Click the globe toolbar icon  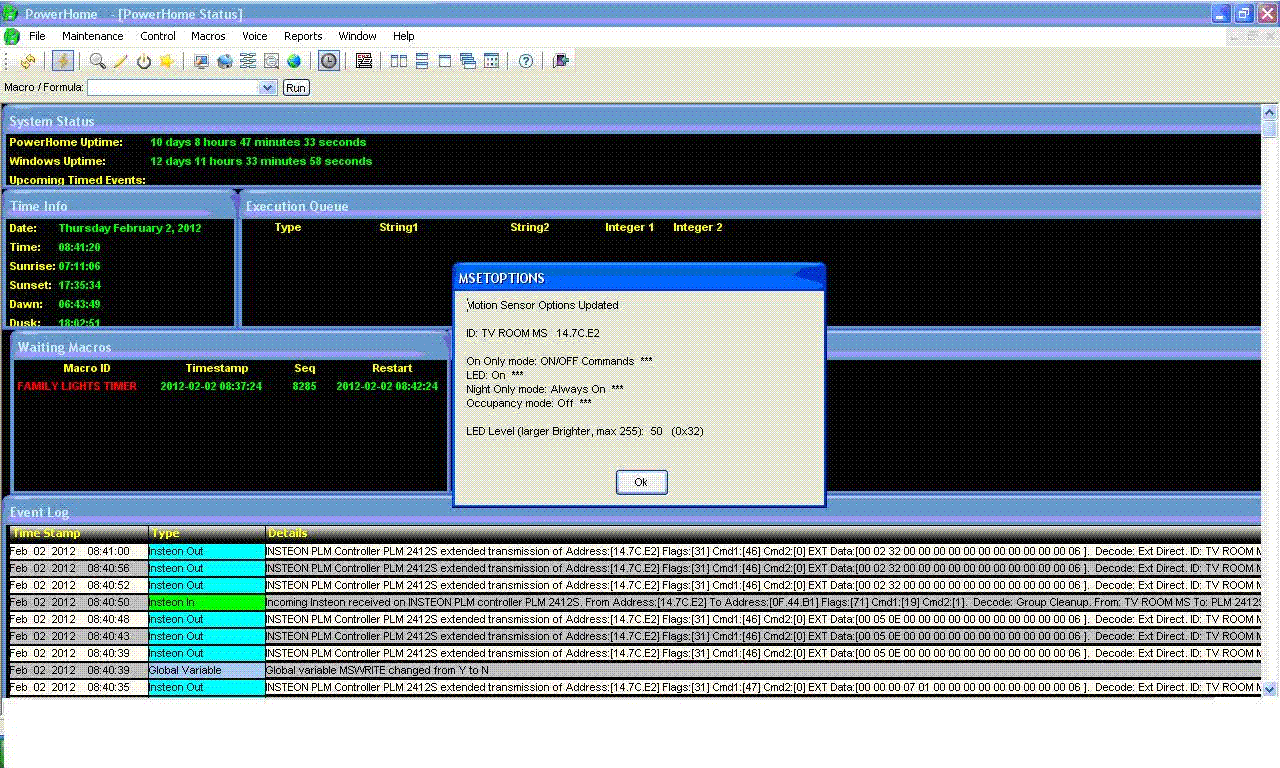click(294, 61)
